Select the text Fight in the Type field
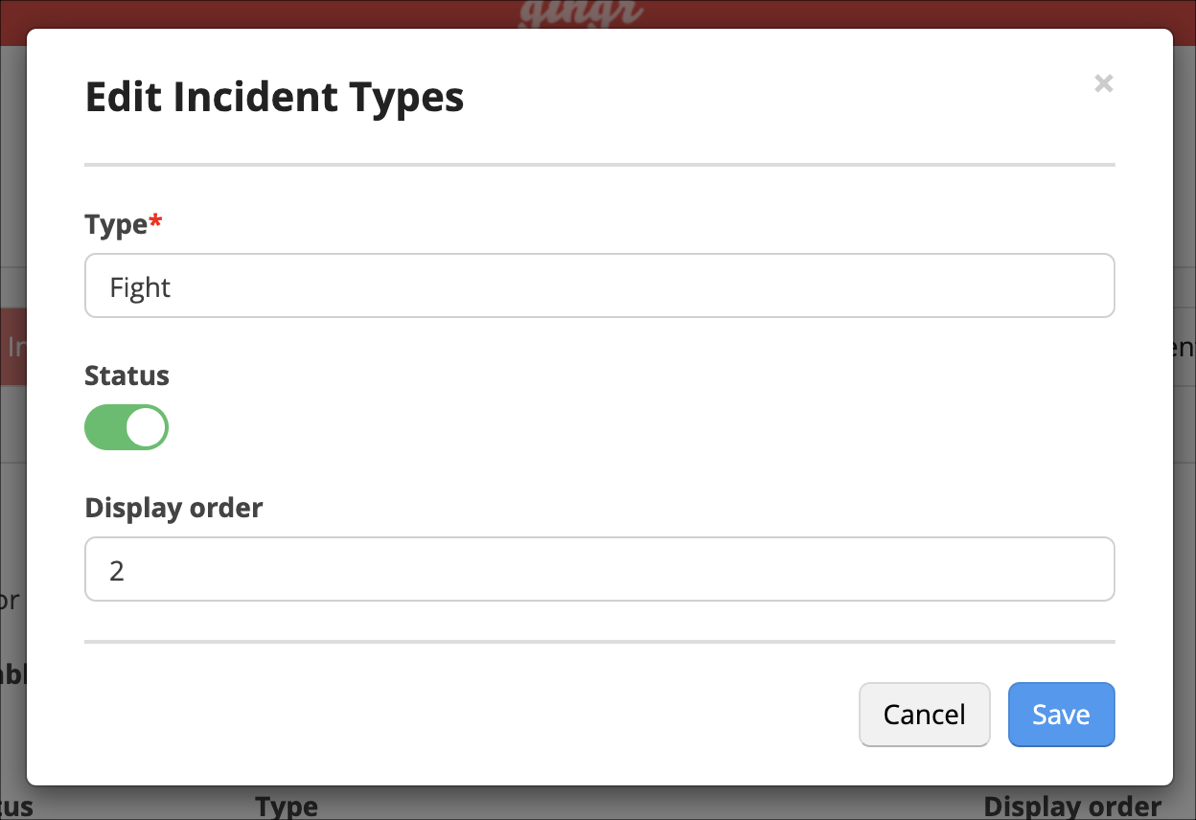The image size is (1196, 820). (140, 287)
